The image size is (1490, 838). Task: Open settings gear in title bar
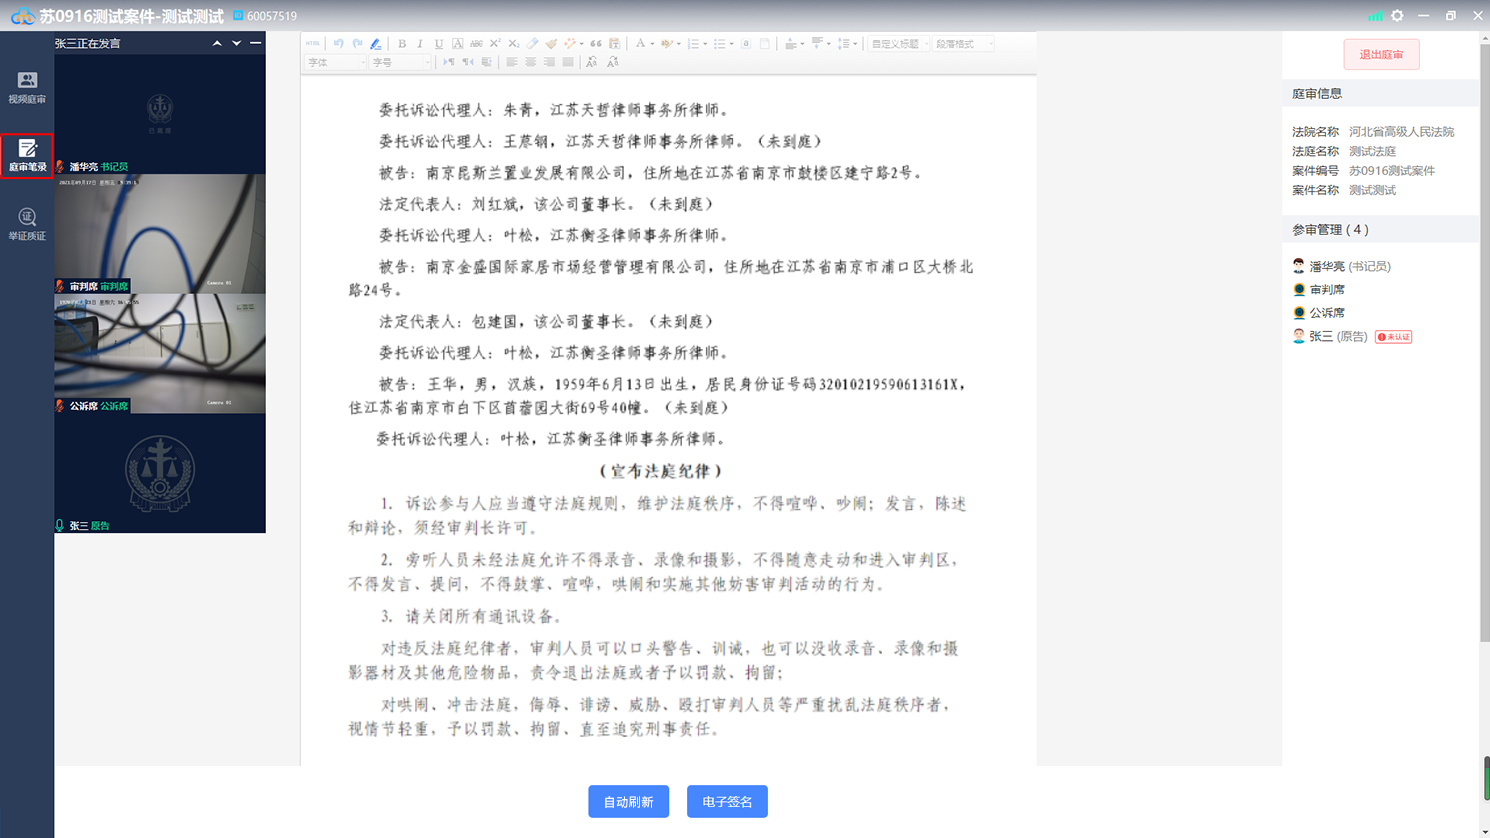[x=1397, y=16]
